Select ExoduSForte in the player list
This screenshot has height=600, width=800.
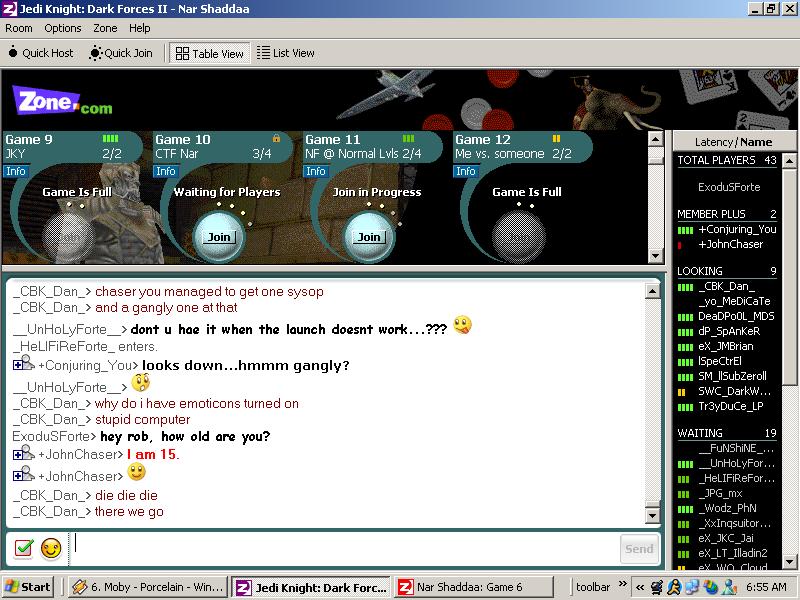[x=729, y=187]
